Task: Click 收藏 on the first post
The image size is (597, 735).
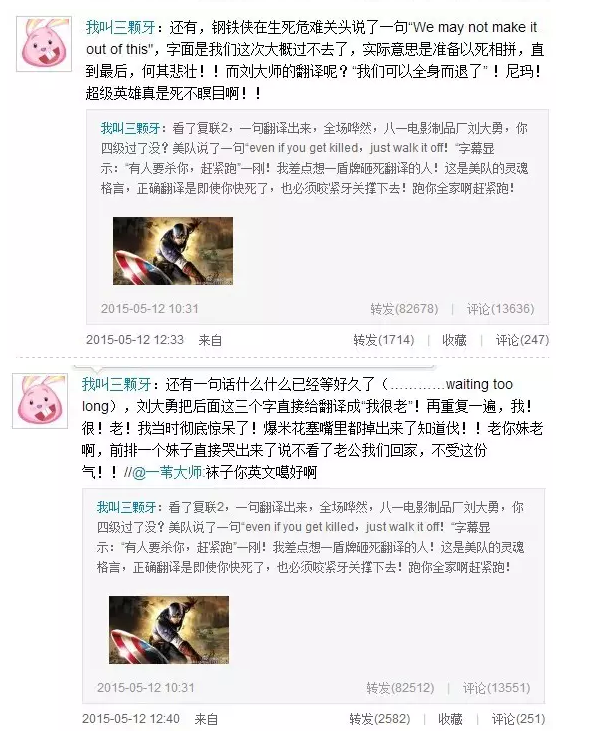Action: pyautogui.click(x=454, y=340)
